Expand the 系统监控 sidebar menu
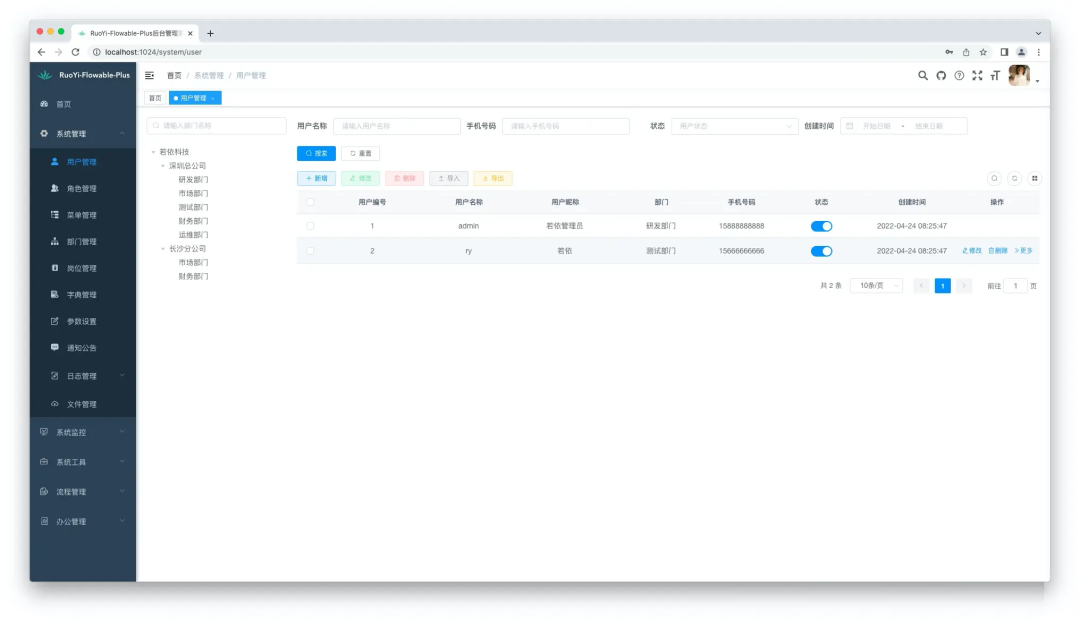 tap(82, 432)
